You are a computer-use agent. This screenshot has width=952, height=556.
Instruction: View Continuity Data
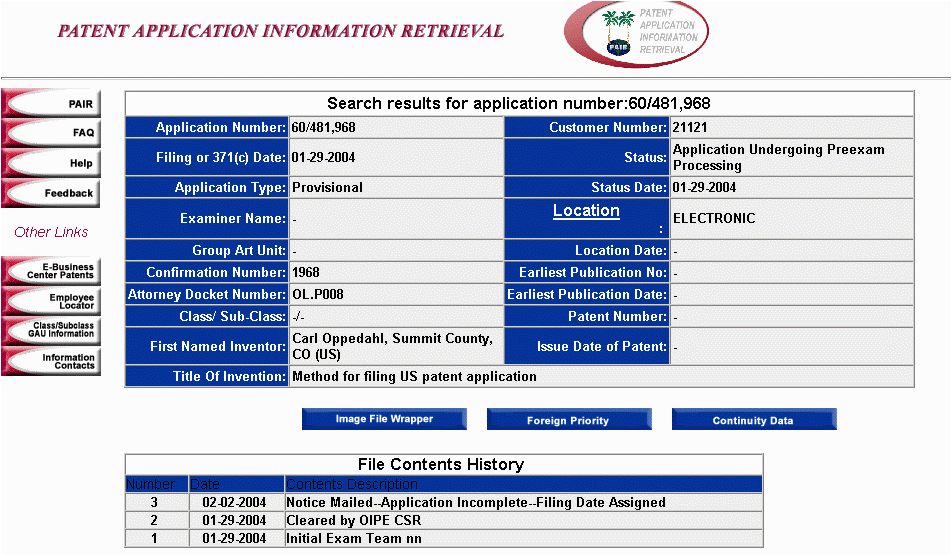pyautogui.click(x=753, y=421)
